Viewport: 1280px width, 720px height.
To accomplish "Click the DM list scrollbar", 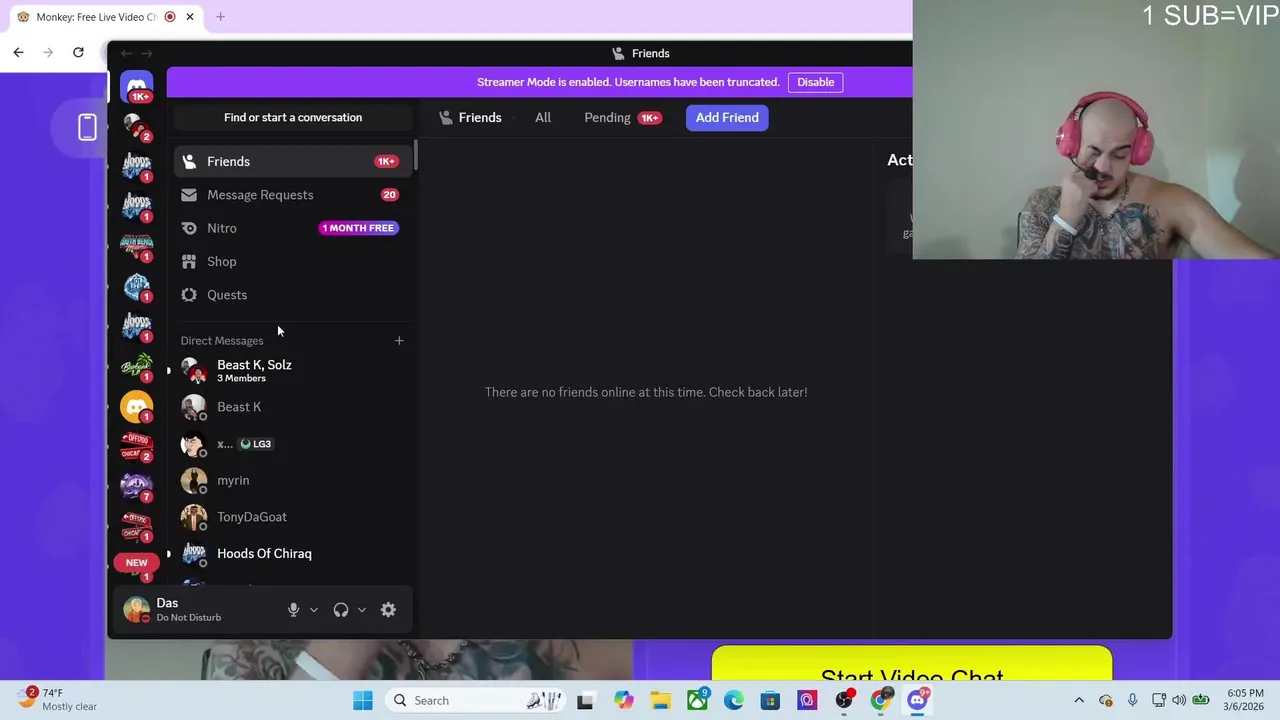I will point(415,155).
